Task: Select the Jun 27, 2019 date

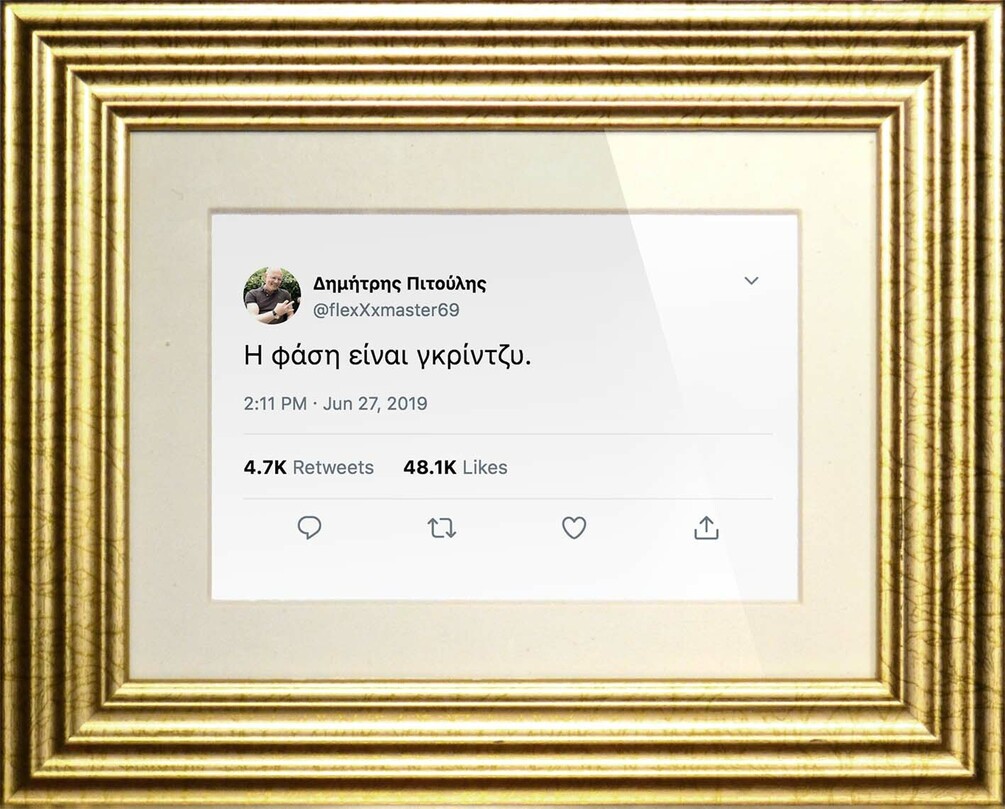Action: (375, 404)
